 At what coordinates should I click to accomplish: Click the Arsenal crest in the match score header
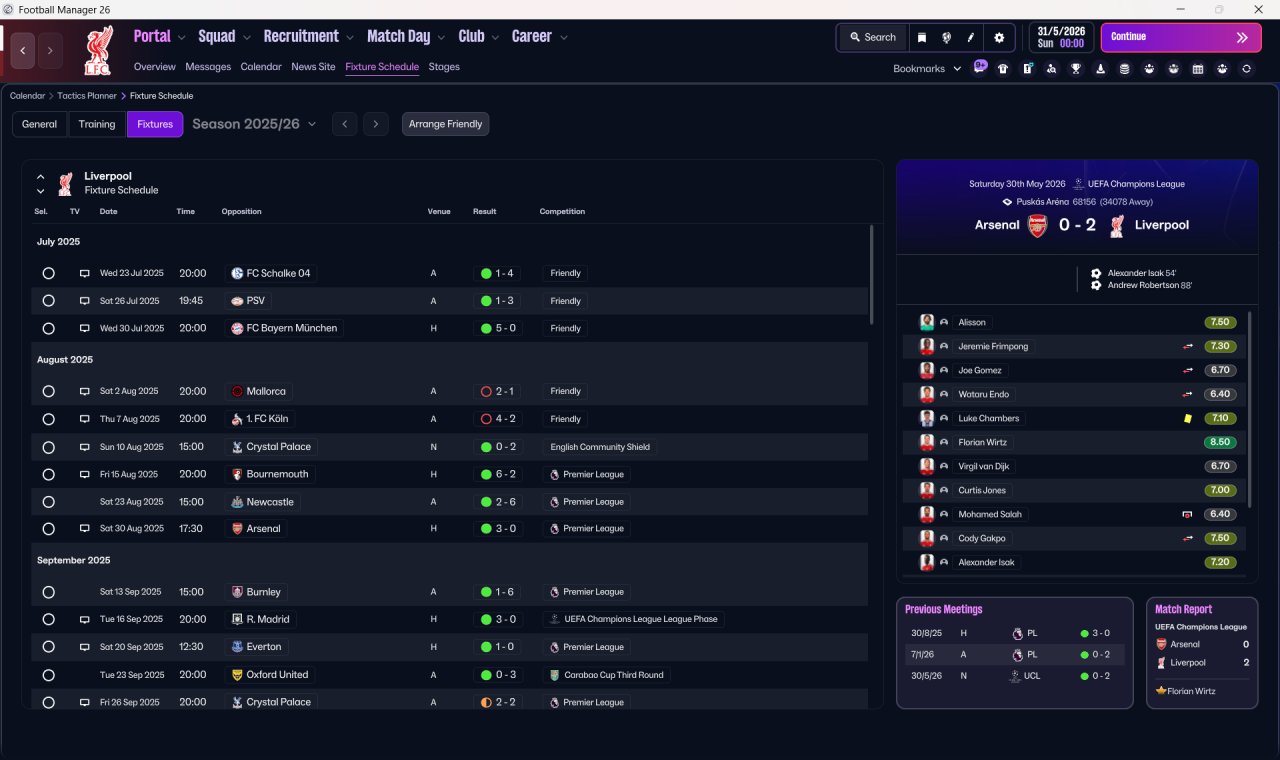click(1038, 225)
